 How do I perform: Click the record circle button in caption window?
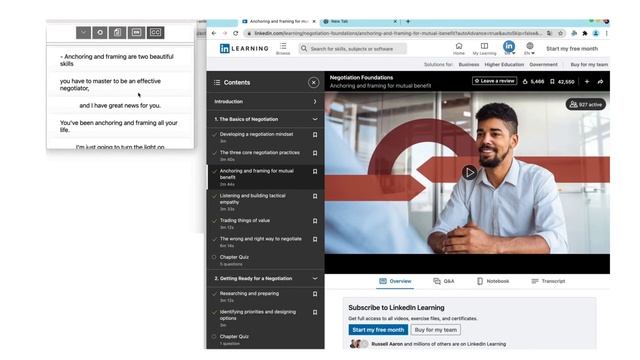(100, 32)
